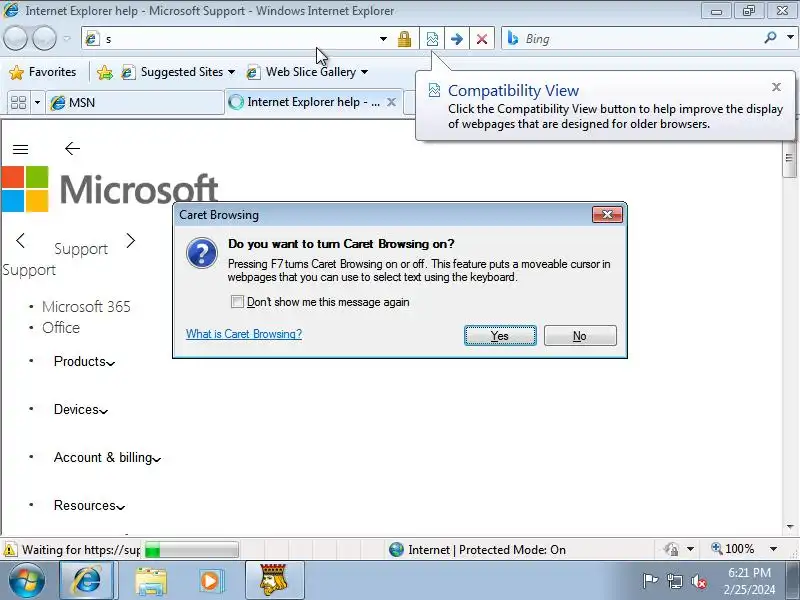
Task: Open Windows Media Player from the taskbar
Action: (x=210, y=581)
